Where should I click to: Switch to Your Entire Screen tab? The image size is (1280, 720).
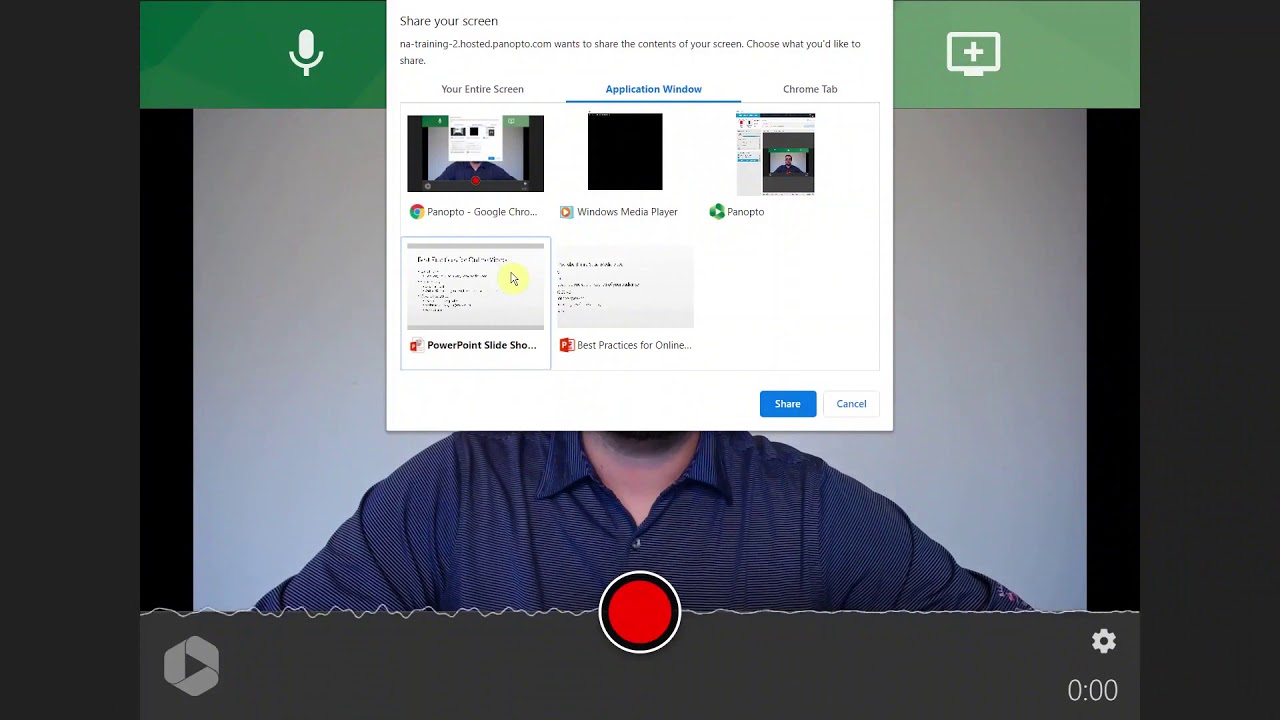click(482, 89)
